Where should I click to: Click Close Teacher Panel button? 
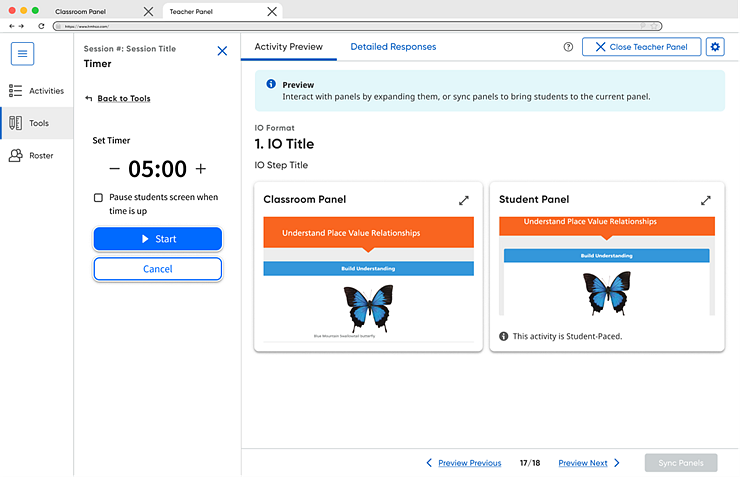[641, 47]
